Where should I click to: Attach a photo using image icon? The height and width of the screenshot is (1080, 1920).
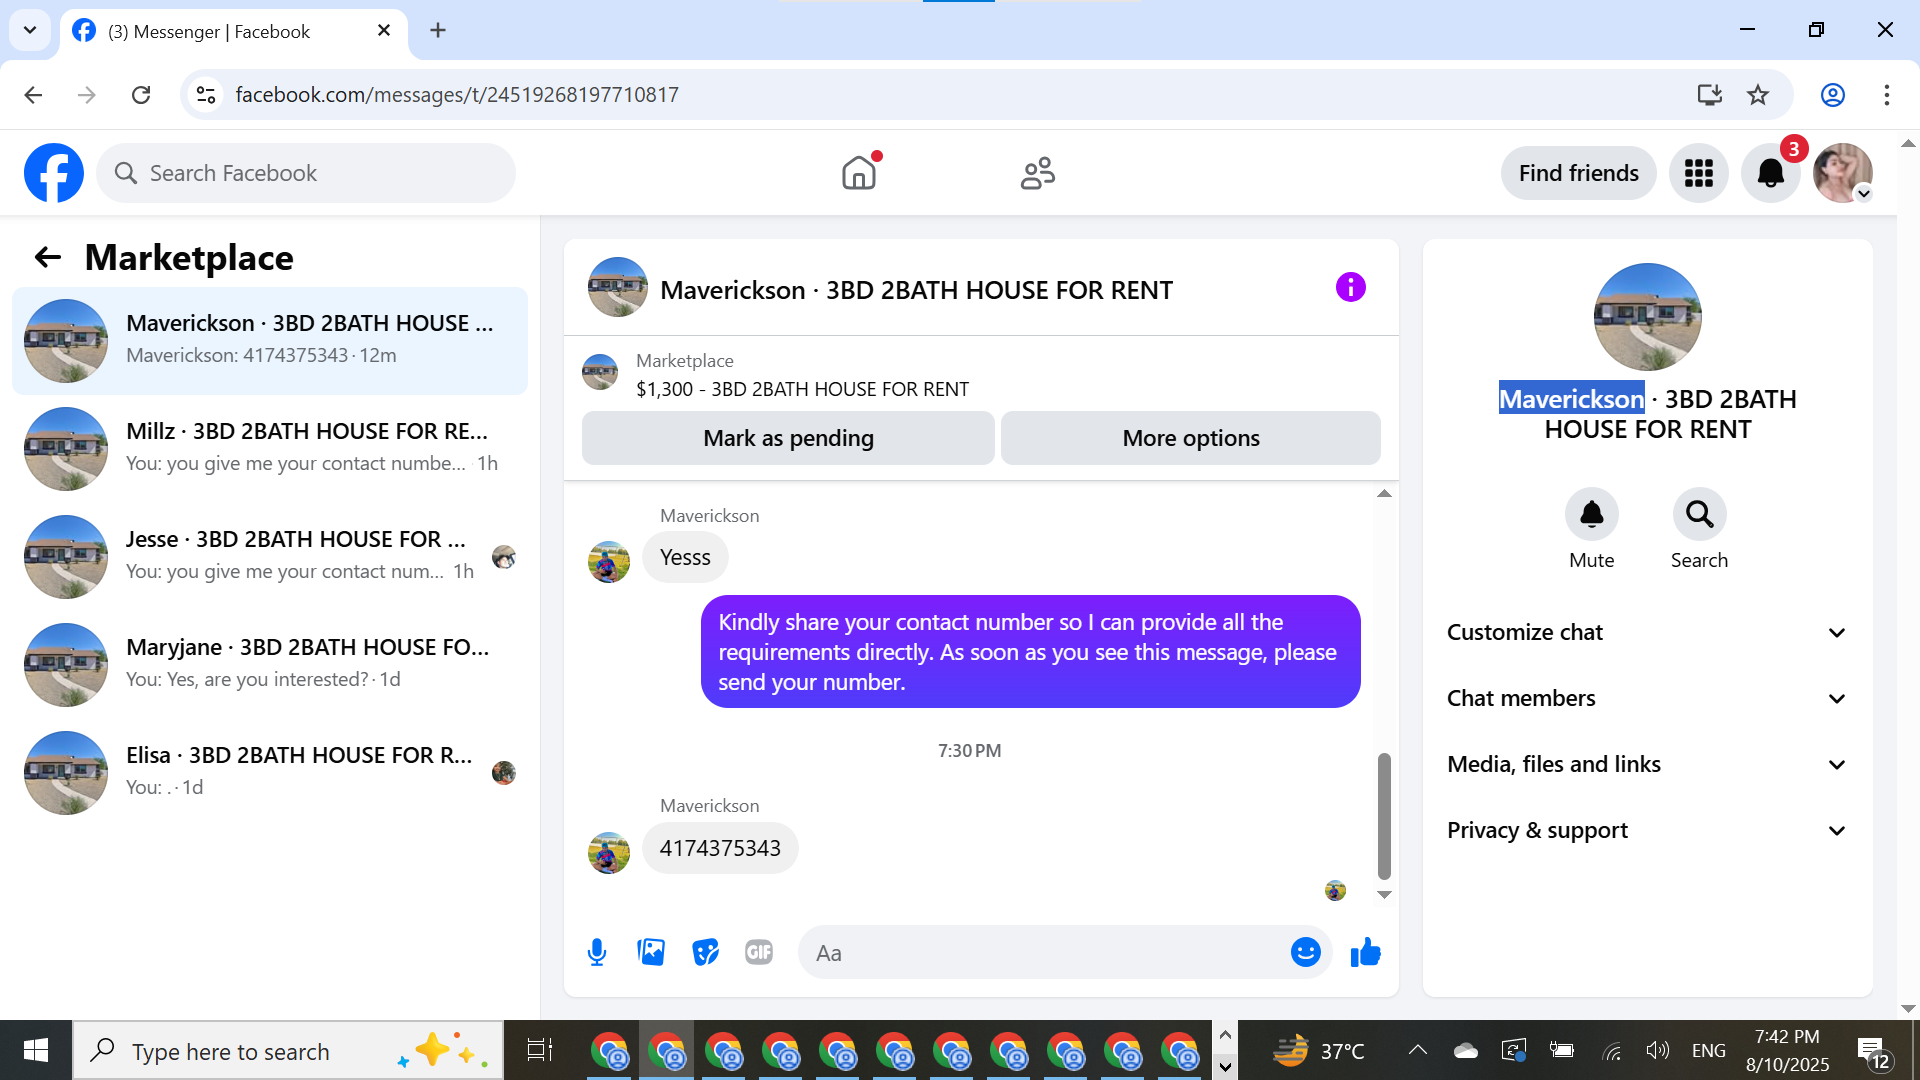tap(651, 952)
